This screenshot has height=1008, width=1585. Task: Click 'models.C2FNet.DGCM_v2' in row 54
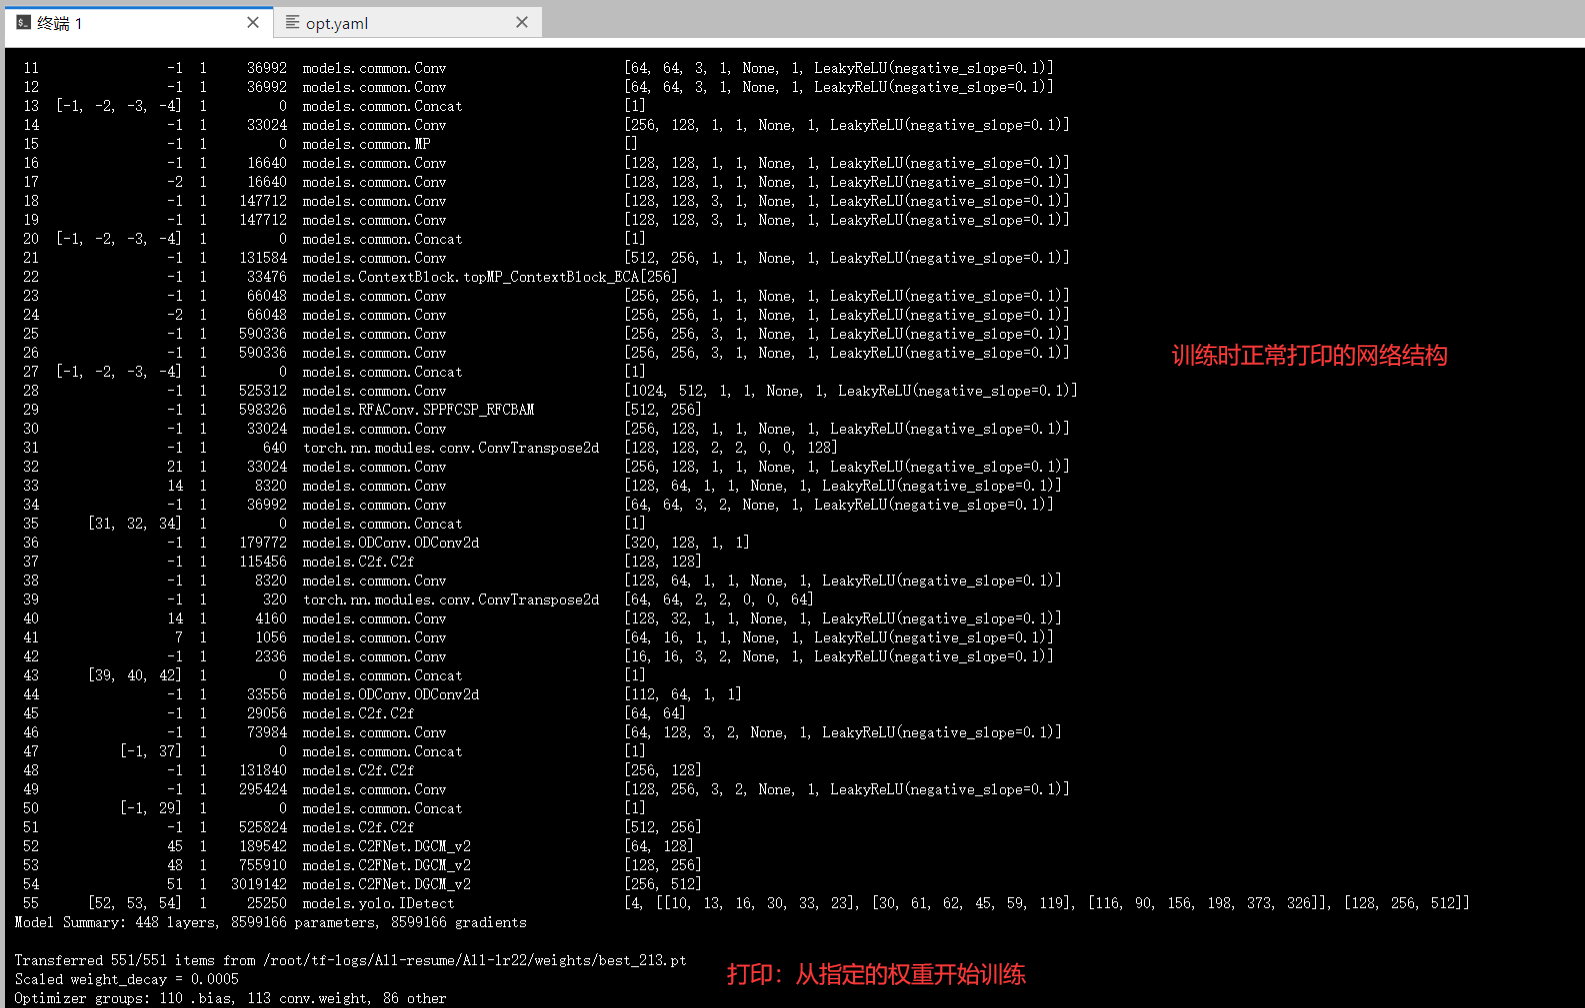(x=386, y=885)
